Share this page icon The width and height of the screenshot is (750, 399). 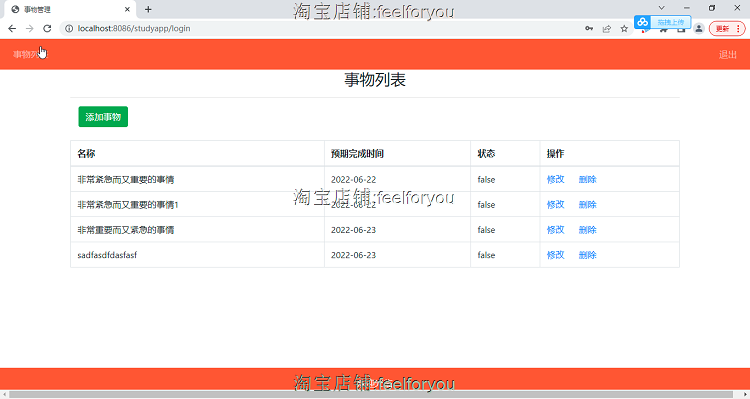point(607,29)
